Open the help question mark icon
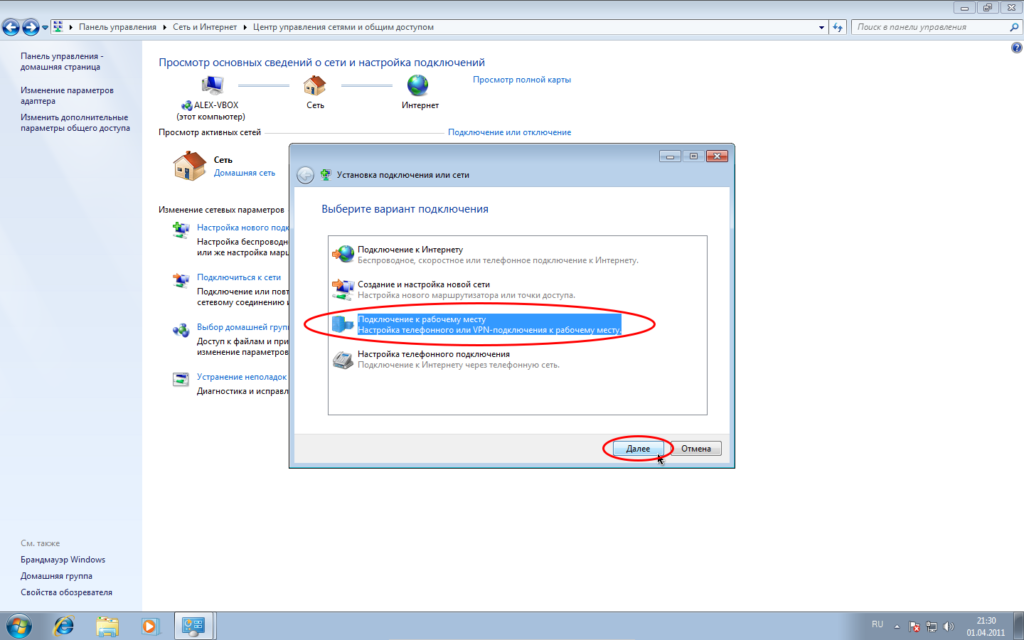Screen dimensions: 1024x640 pyautogui.click(x=1016, y=48)
